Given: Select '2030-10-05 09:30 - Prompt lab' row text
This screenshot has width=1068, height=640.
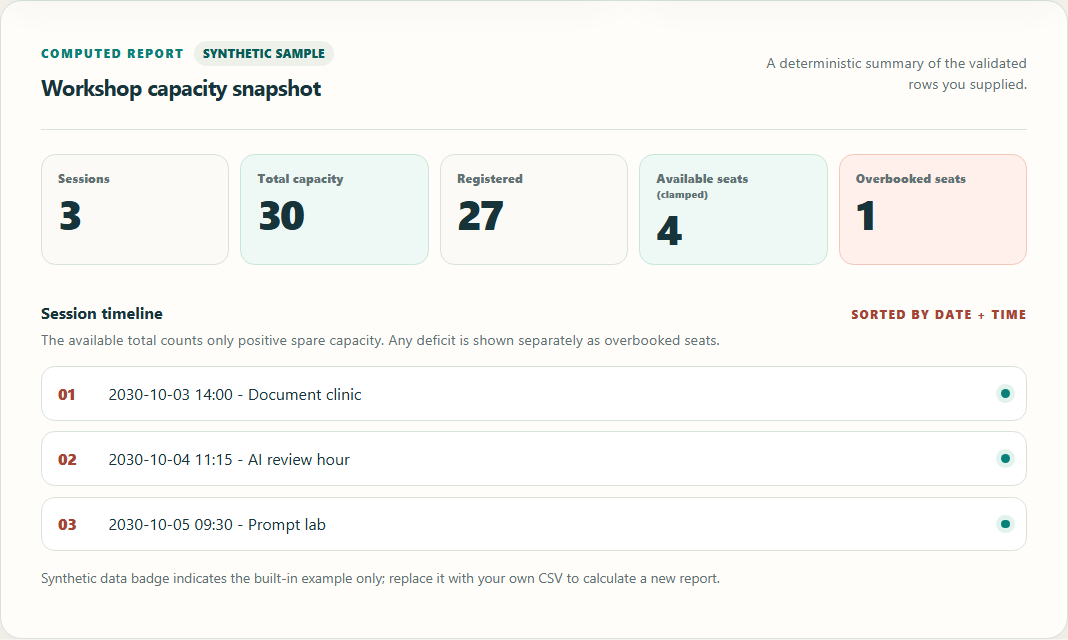Looking at the screenshot, I should (x=217, y=525).
